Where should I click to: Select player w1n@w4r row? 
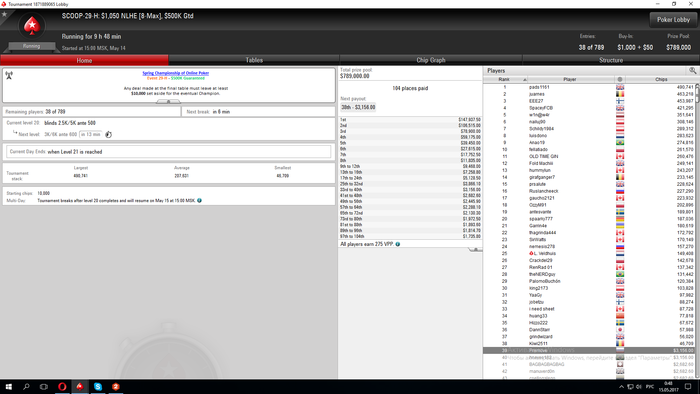click(589, 115)
